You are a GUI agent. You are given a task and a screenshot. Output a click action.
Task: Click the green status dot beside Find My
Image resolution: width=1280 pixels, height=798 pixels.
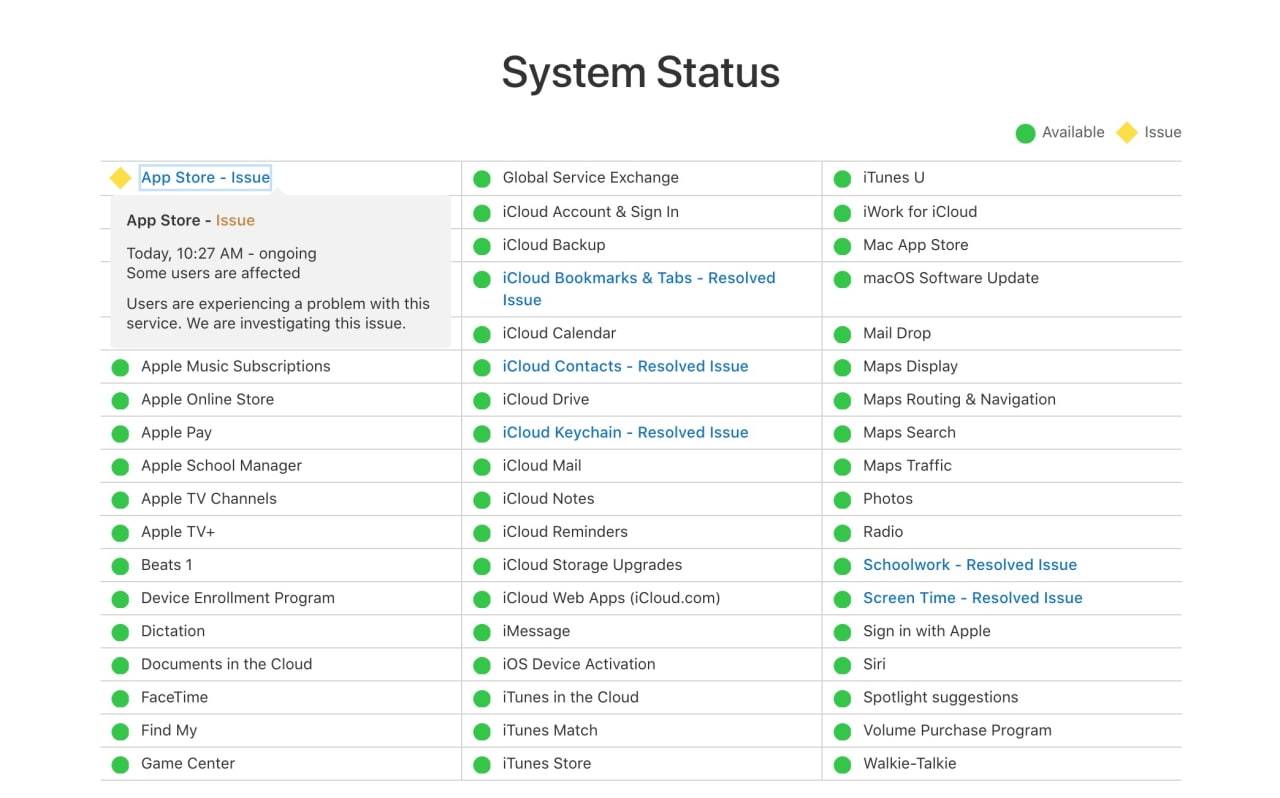[x=120, y=732]
